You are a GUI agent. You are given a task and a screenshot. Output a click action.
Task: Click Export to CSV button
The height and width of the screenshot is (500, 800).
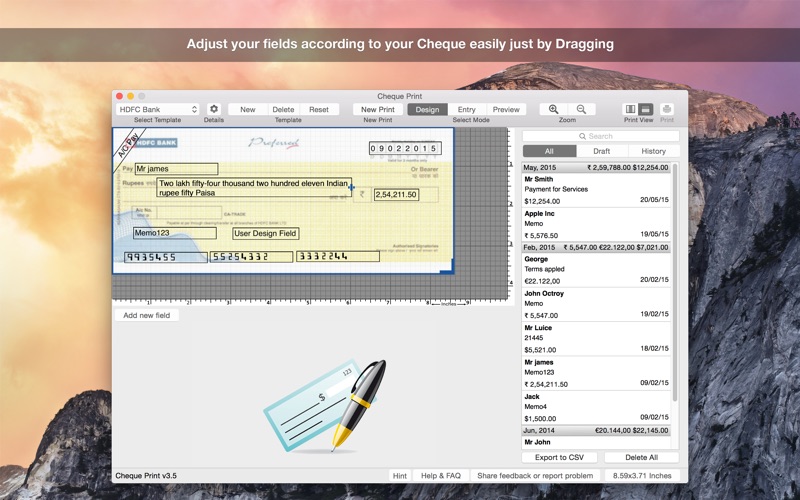point(559,457)
